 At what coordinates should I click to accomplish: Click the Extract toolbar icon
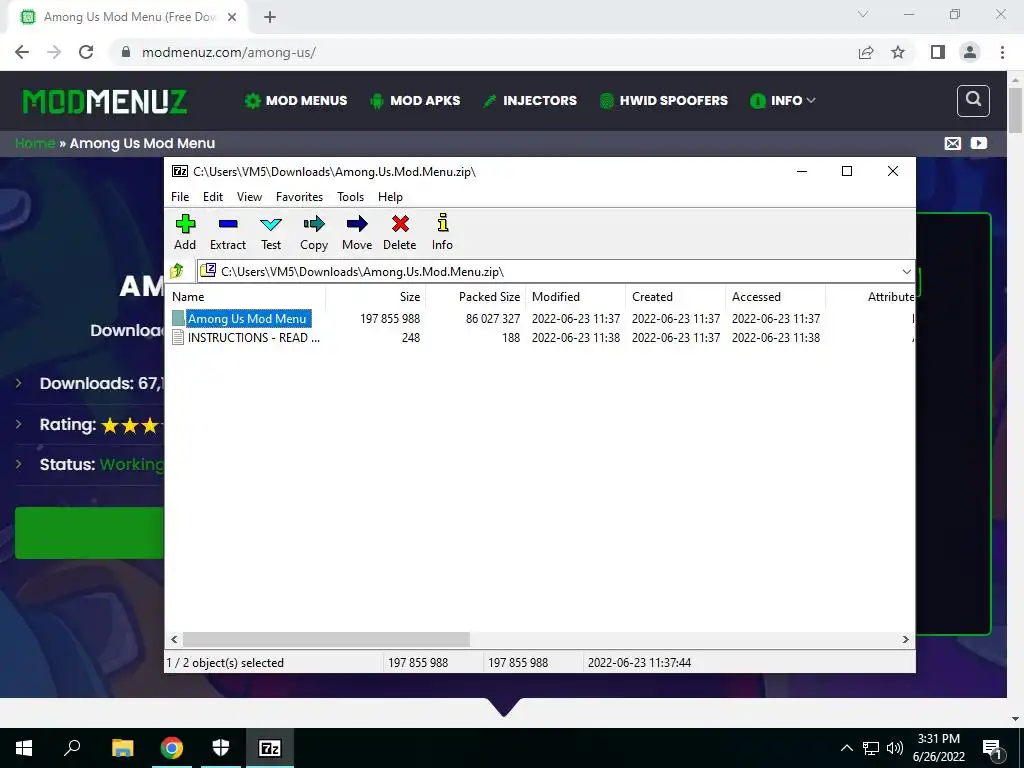point(228,232)
